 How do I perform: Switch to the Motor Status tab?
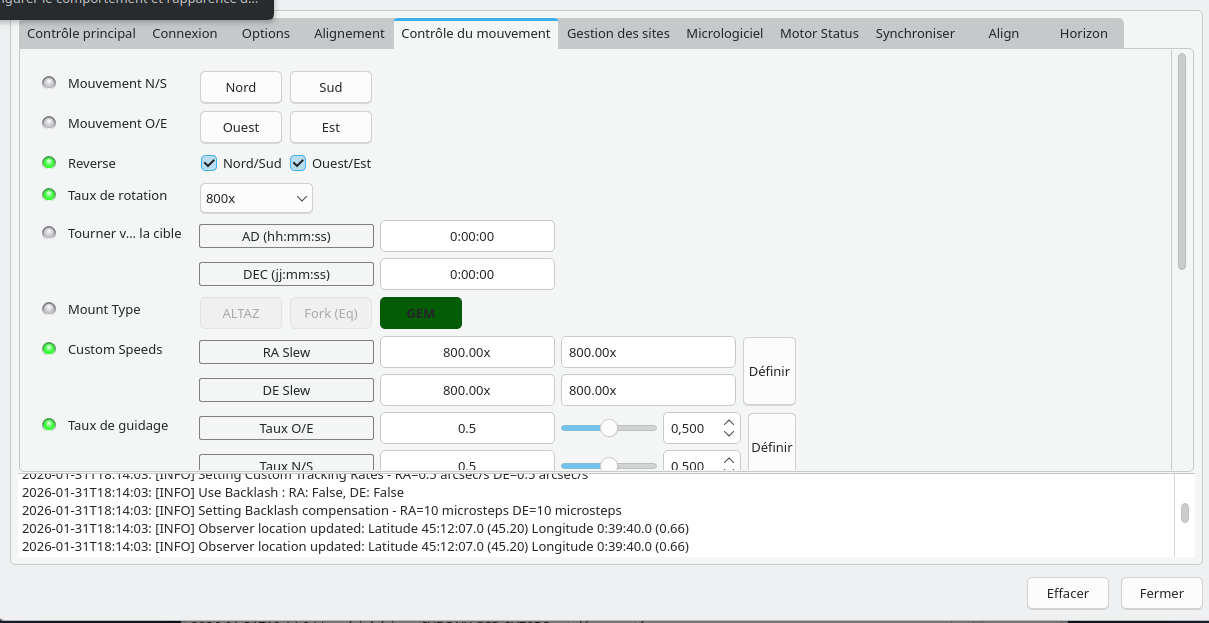pyautogui.click(x=819, y=33)
